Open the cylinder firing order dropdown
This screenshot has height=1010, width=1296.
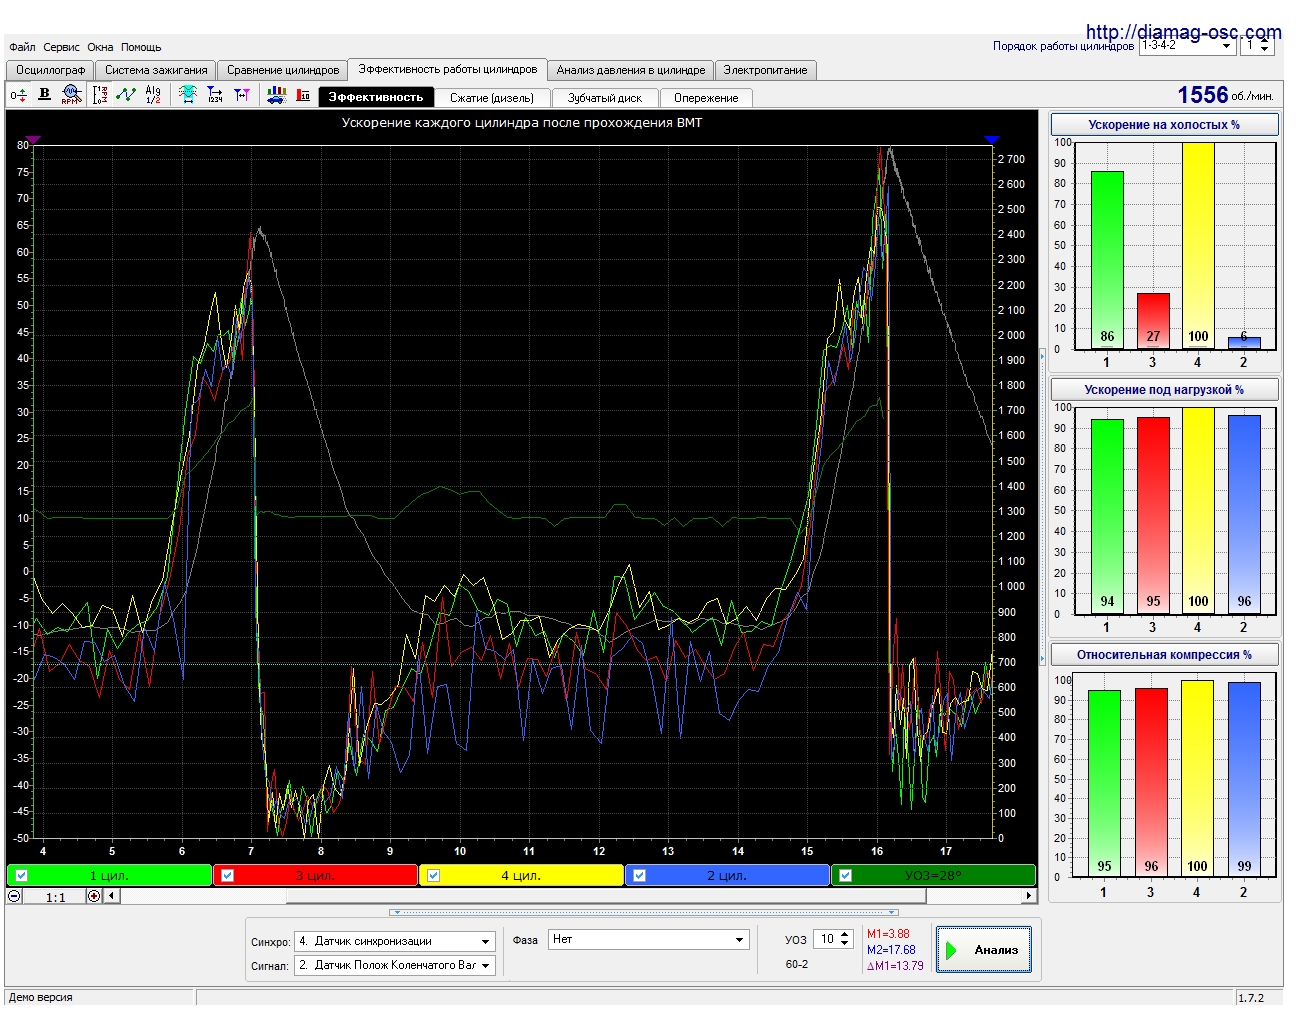click(x=1227, y=46)
